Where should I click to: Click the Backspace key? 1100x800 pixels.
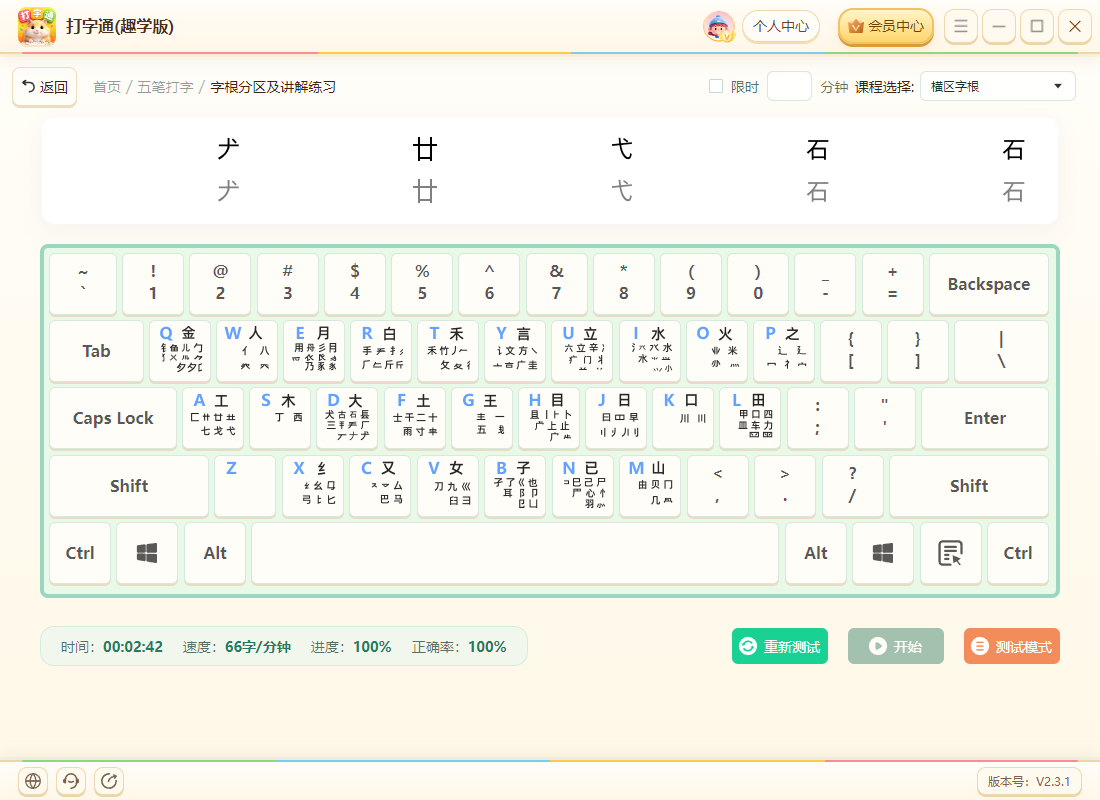(x=988, y=284)
